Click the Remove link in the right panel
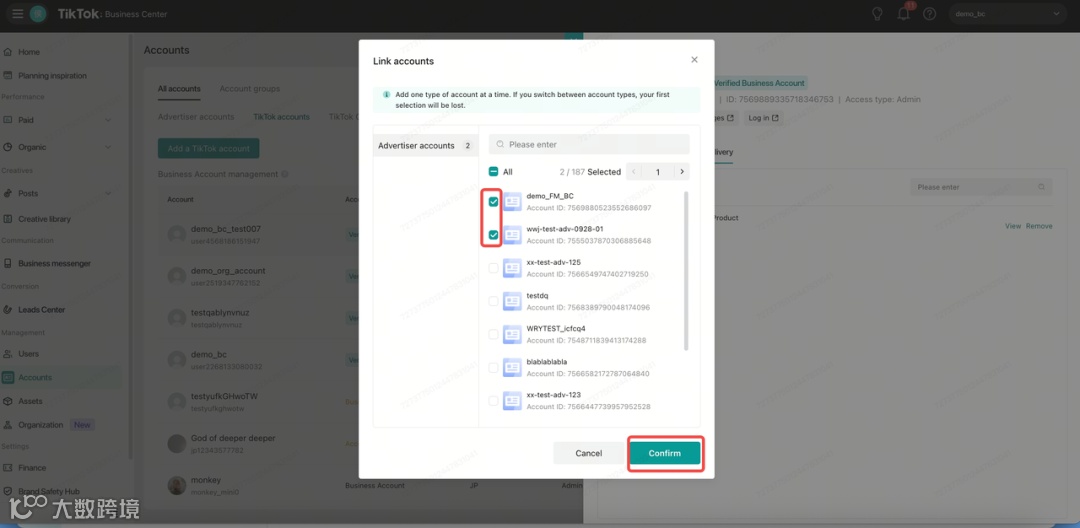 pyautogui.click(x=1039, y=226)
